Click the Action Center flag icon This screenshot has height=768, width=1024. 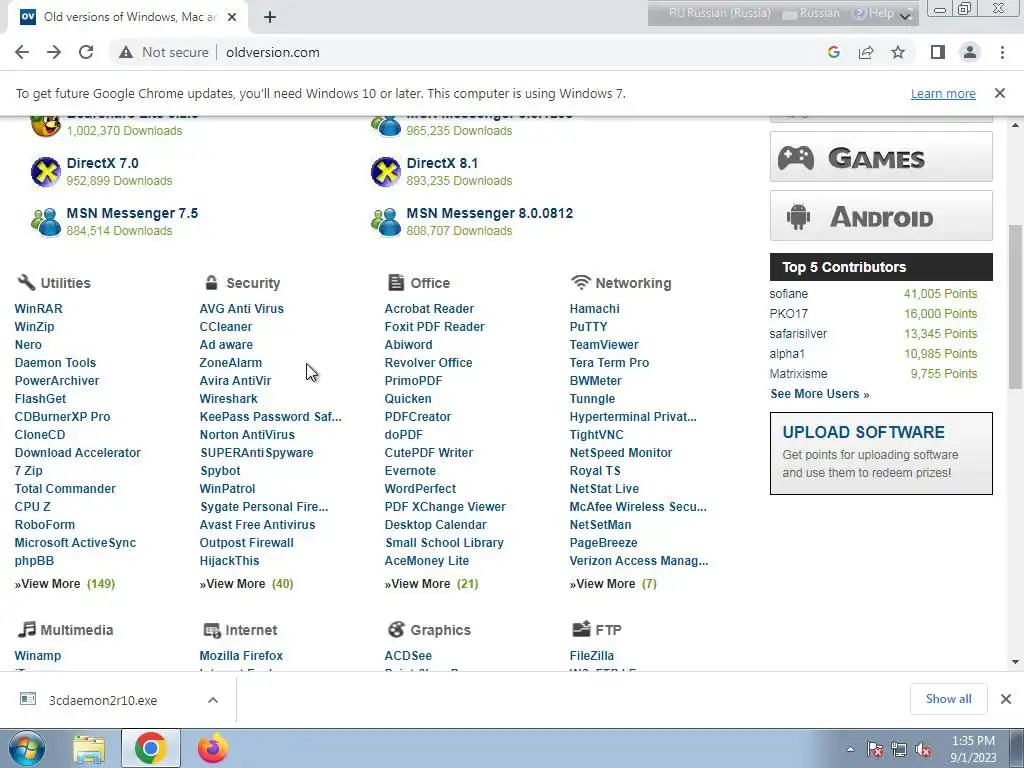(x=875, y=749)
